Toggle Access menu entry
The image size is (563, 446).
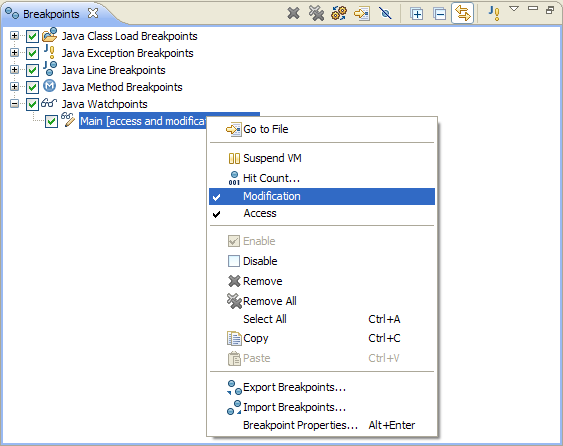pos(322,214)
